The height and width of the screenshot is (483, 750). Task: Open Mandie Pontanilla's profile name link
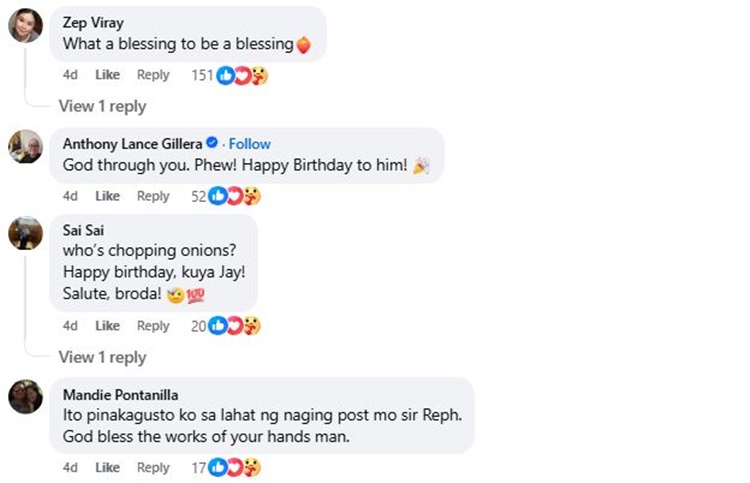pyautogui.click(x=120, y=394)
